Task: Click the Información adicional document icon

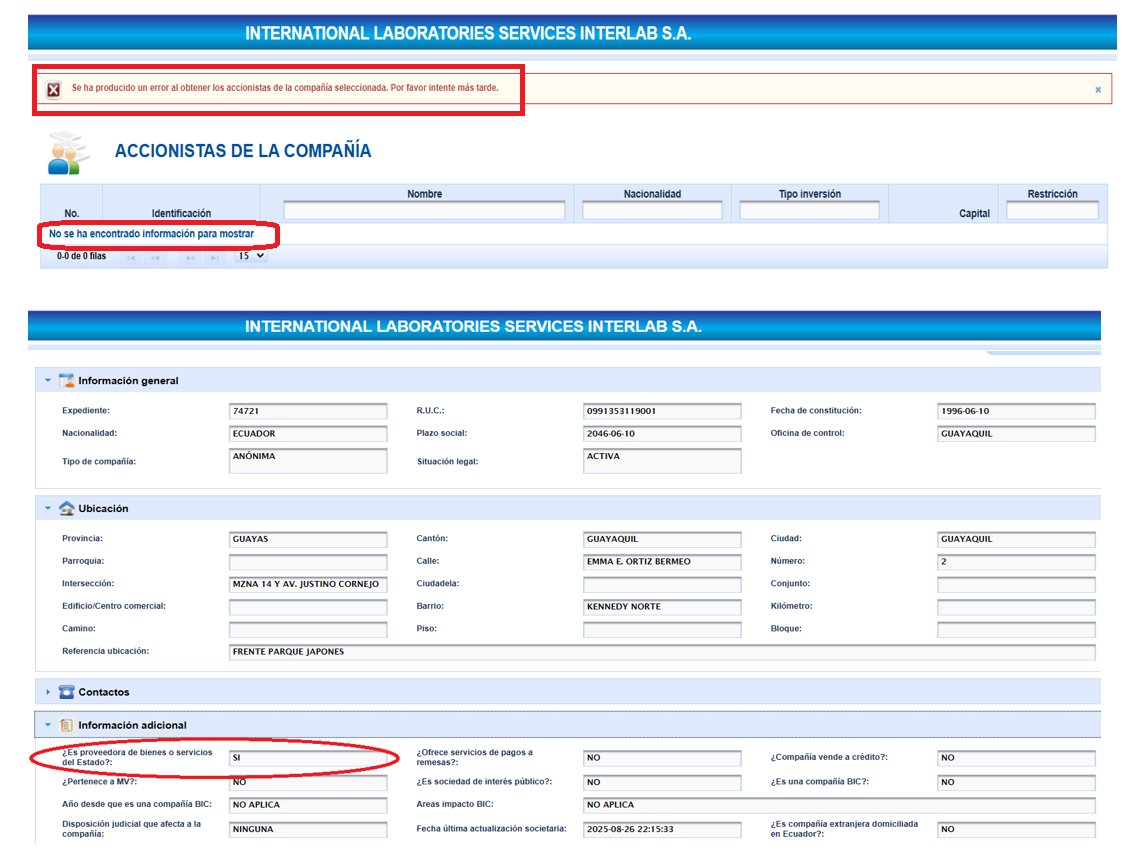Action: click(67, 725)
